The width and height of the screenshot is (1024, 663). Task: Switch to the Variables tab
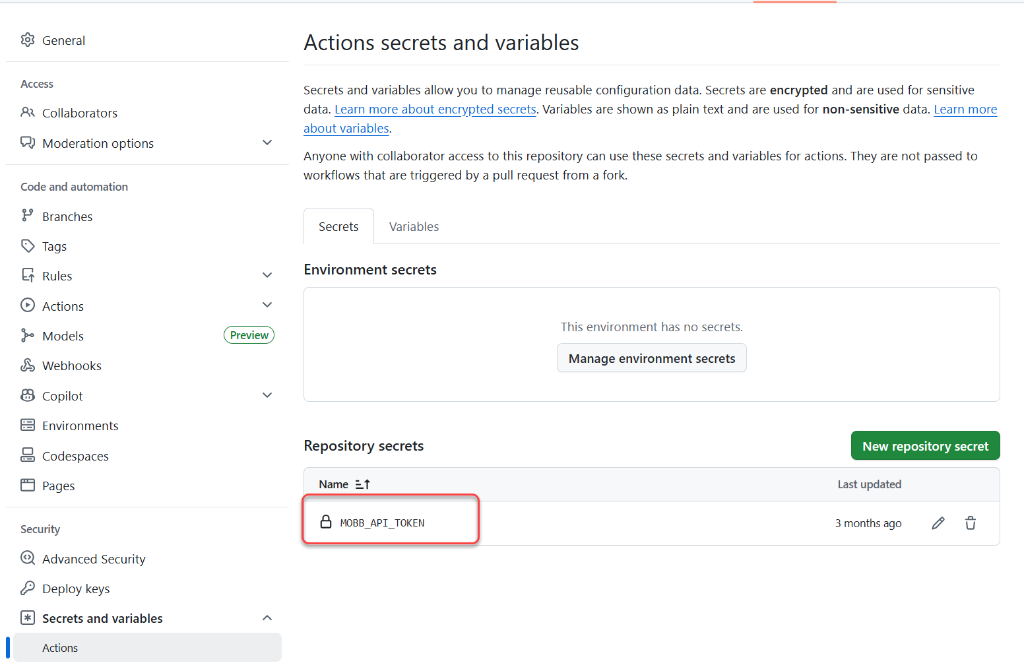414,227
